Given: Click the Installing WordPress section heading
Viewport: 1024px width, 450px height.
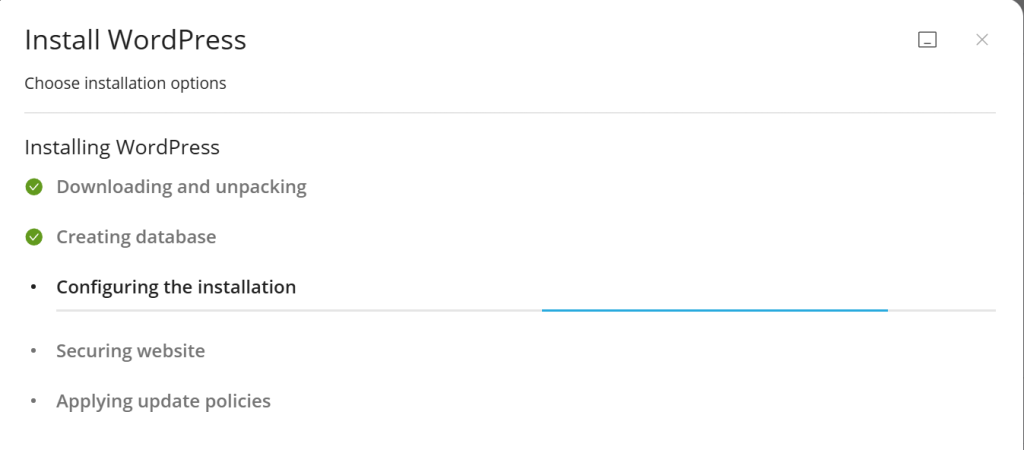Looking at the screenshot, I should click(x=122, y=147).
